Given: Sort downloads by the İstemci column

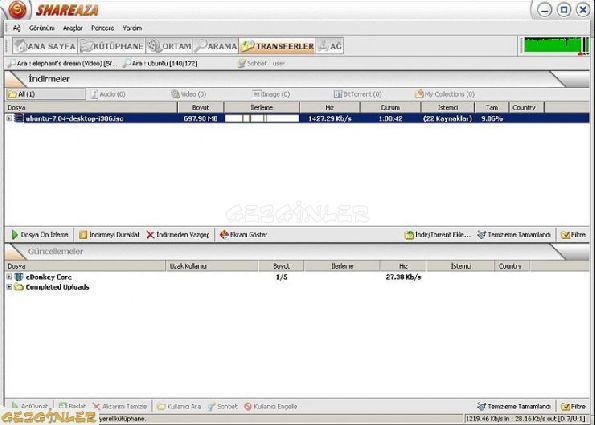Looking at the screenshot, I should coord(448,107).
